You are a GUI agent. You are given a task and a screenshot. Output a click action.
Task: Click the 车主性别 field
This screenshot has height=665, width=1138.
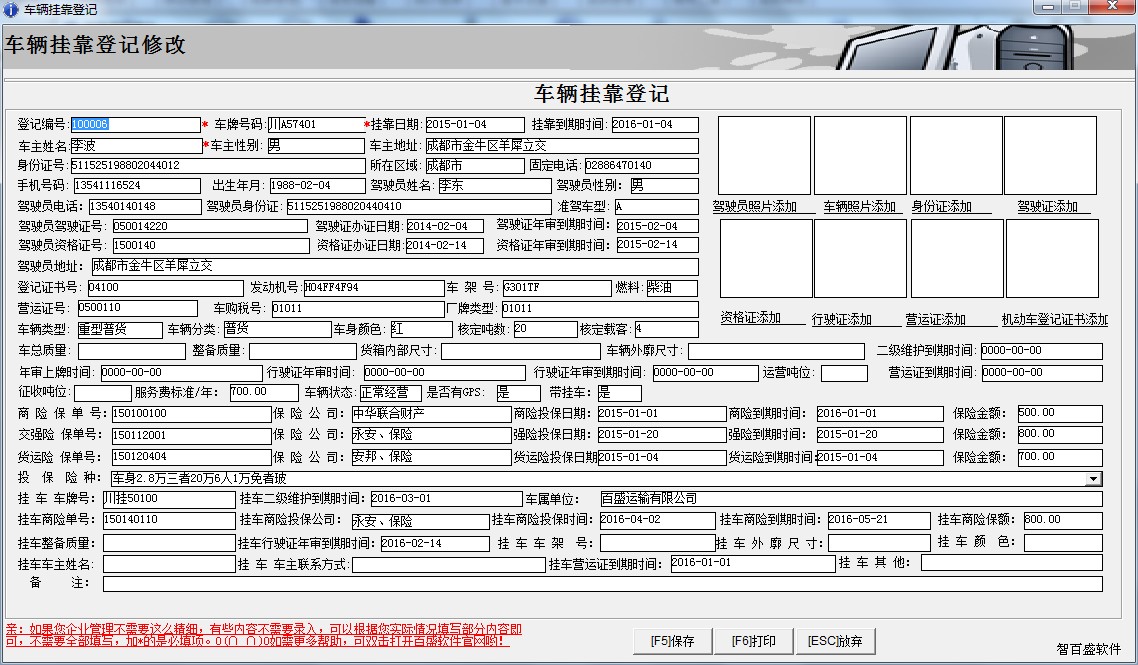pos(316,146)
